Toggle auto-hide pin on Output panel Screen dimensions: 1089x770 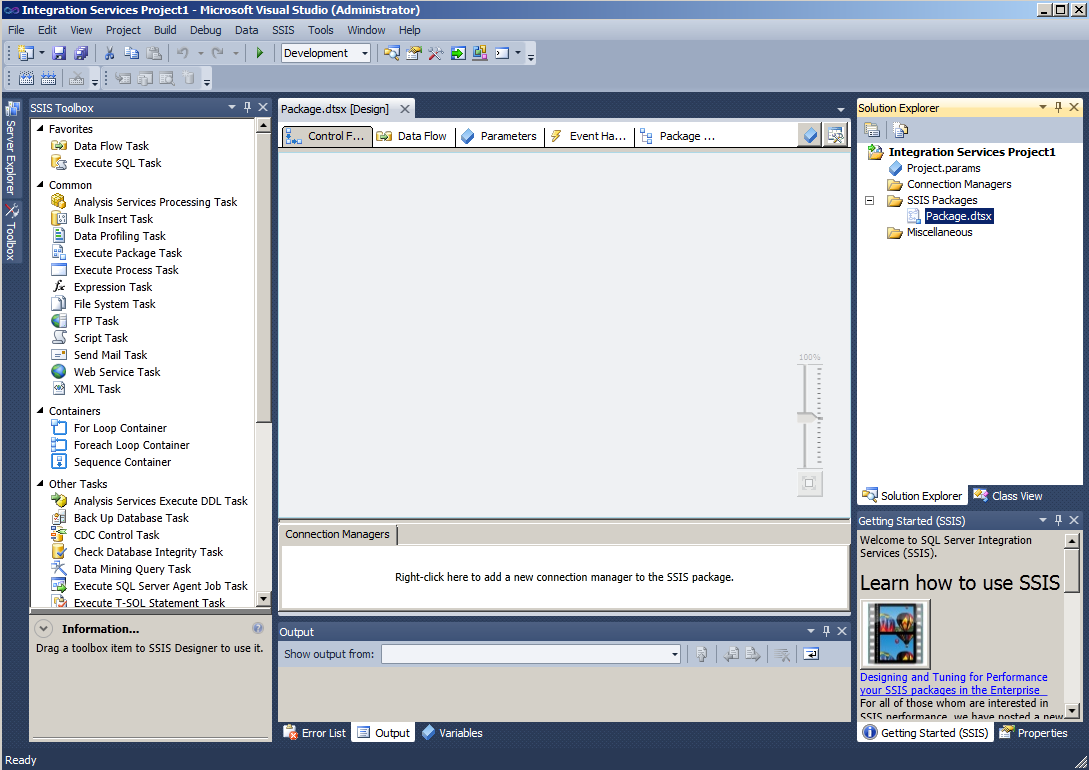826,632
